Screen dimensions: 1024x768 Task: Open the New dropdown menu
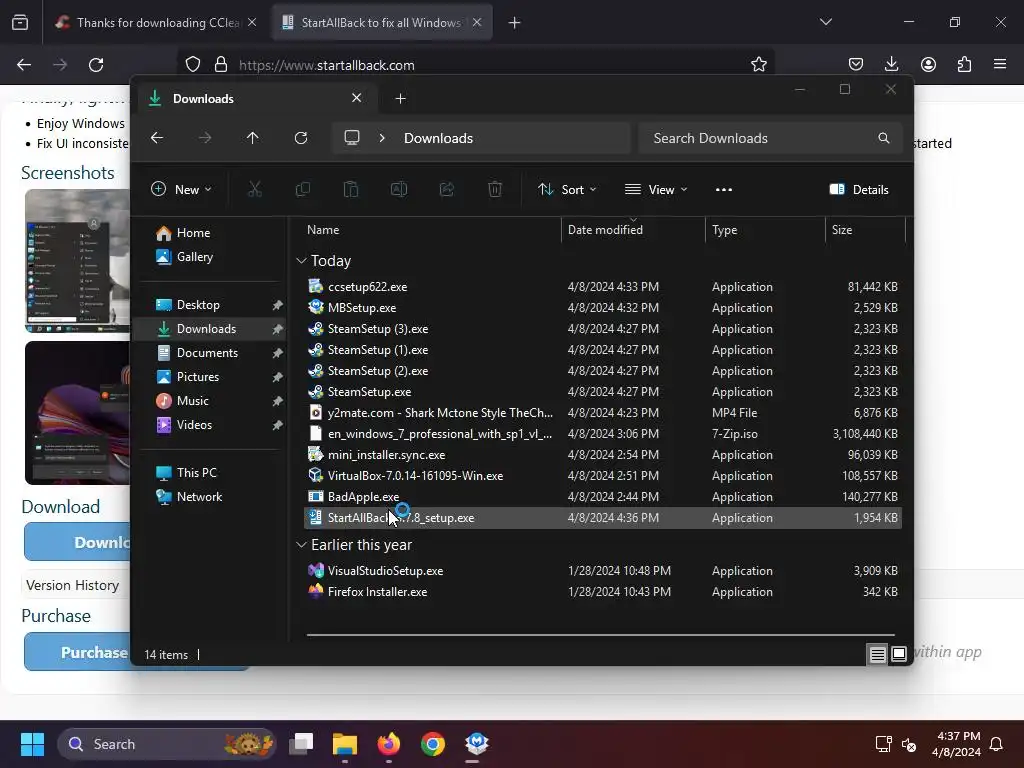point(181,189)
